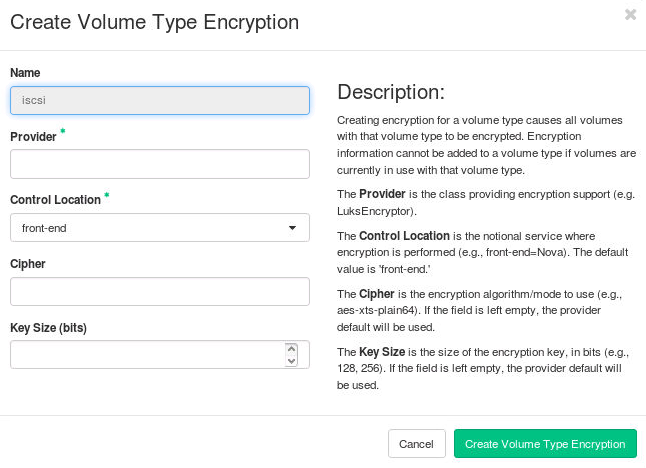Decrease Key Size with the down arrow

(x=291, y=361)
